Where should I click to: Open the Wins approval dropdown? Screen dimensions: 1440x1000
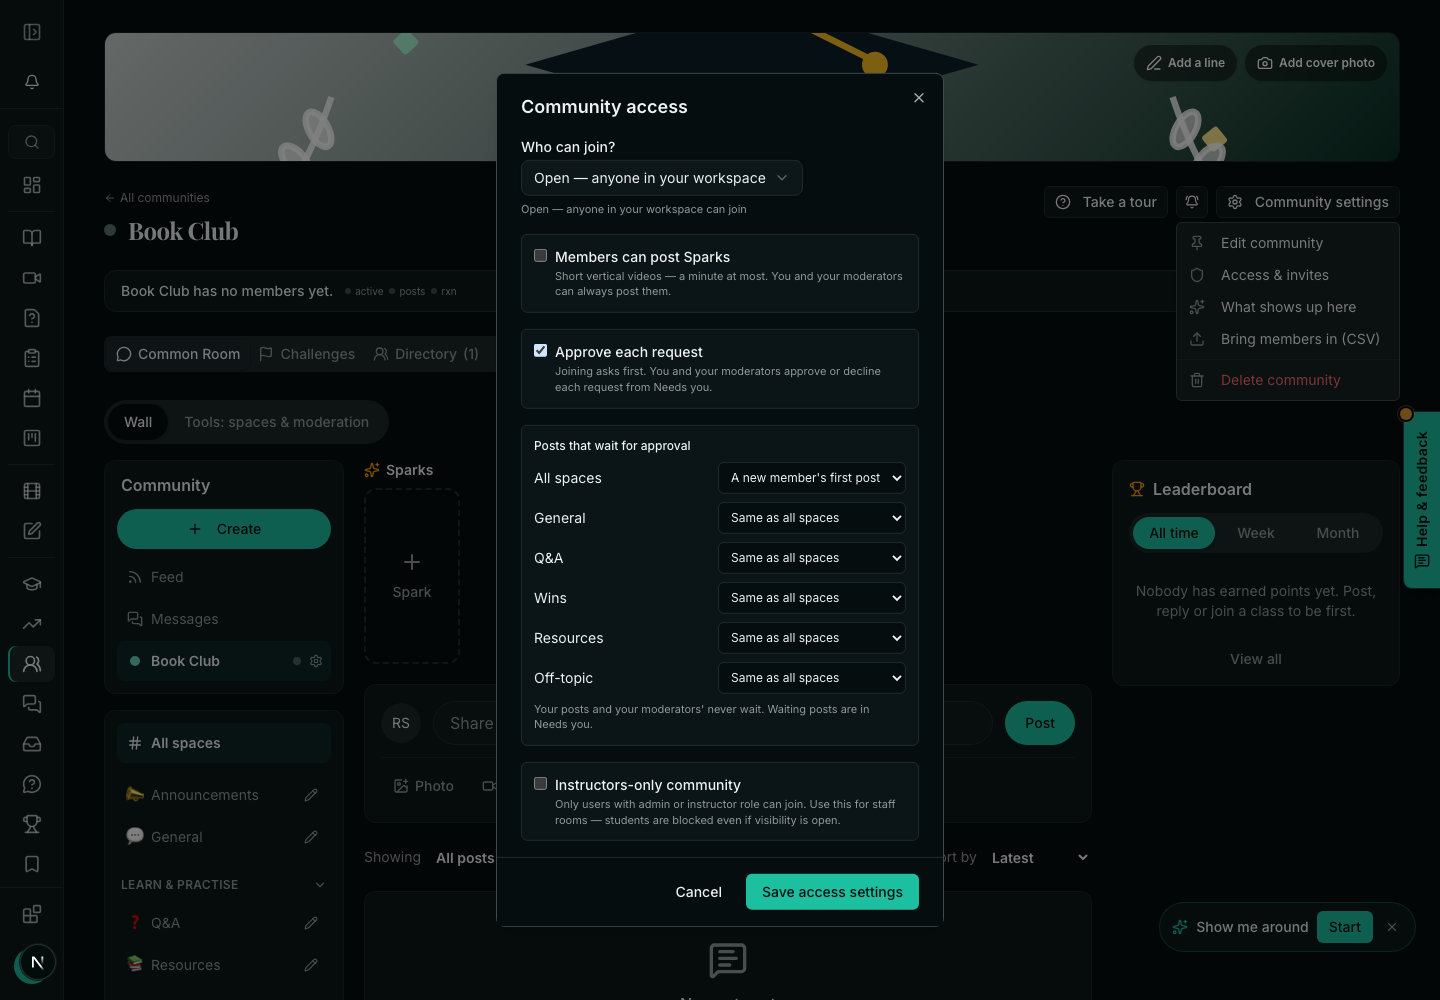coord(812,598)
